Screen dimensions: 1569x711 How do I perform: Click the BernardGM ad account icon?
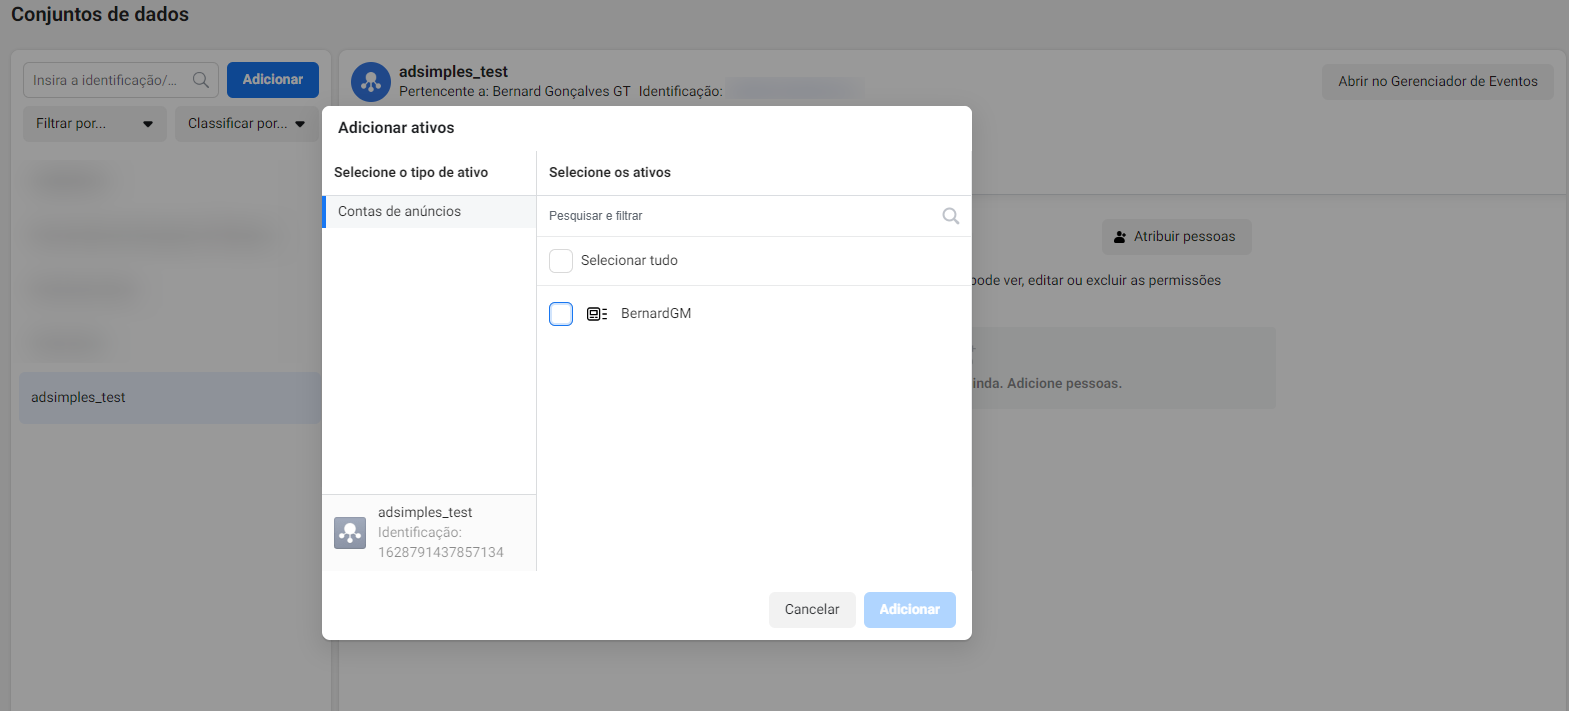click(x=597, y=314)
